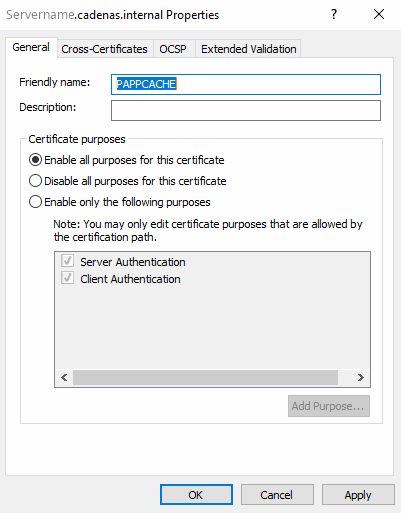Click the empty Description field
This screenshot has width=401, height=513.
click(x=246, y=110)
